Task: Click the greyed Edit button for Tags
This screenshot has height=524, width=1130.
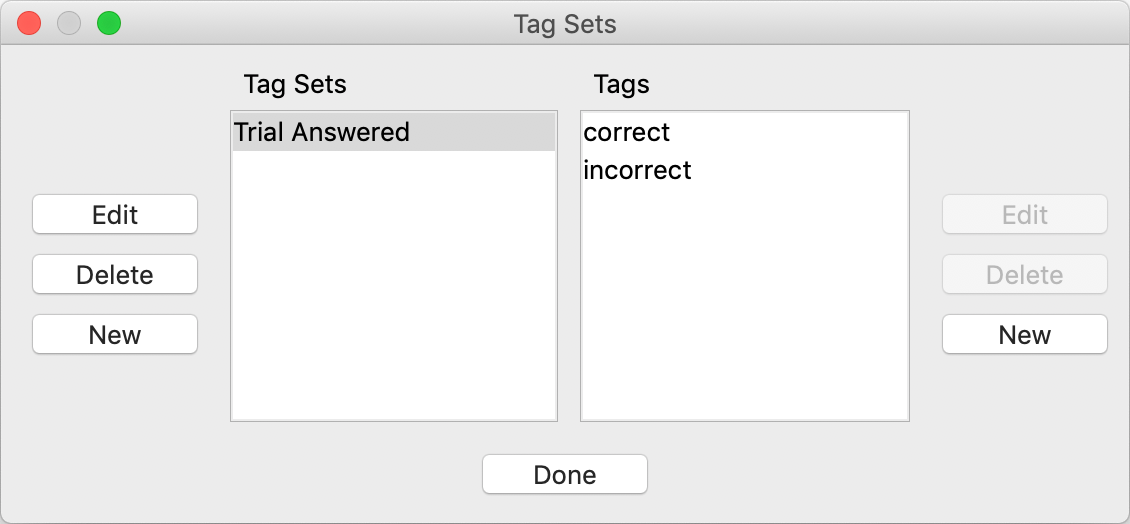Action: click(x=1024, y=215)
